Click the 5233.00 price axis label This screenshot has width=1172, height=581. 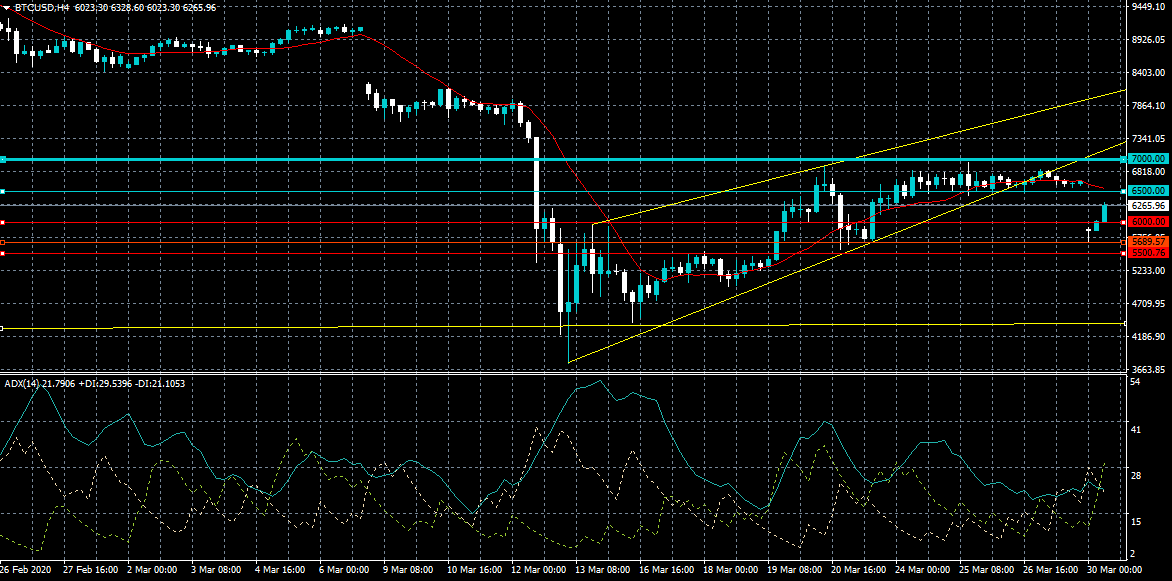[1149, 271]
